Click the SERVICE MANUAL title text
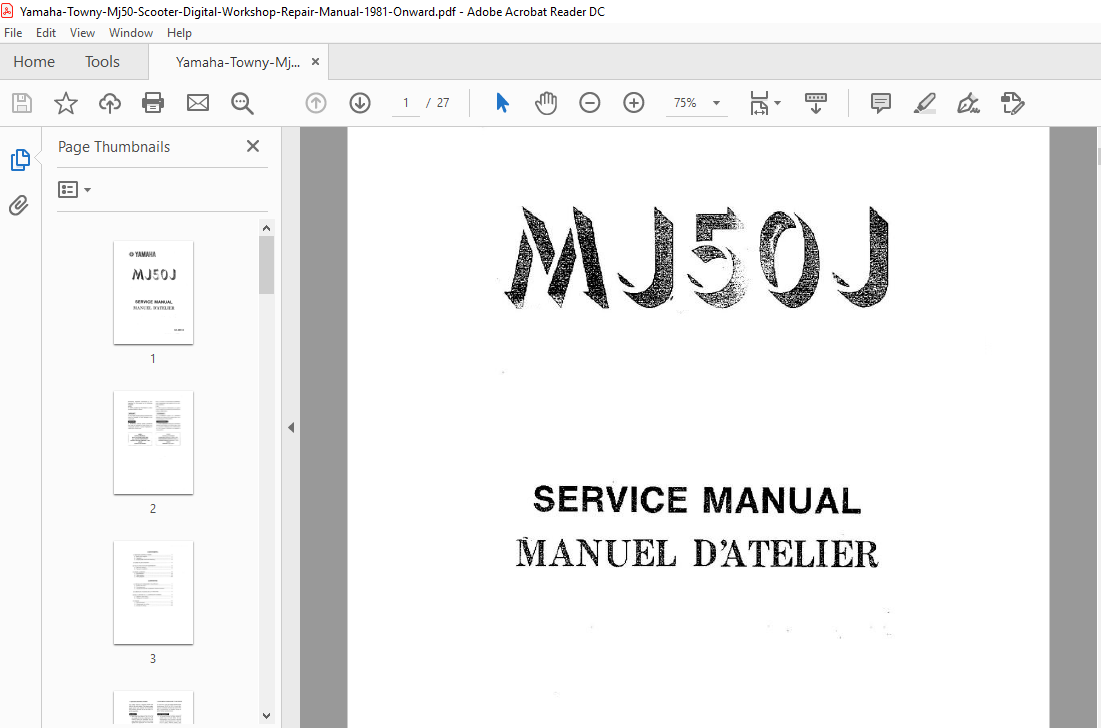Image resolution: width=1101 pixels, height=728 pixels. pyautogui.click(x=697, y=501)
